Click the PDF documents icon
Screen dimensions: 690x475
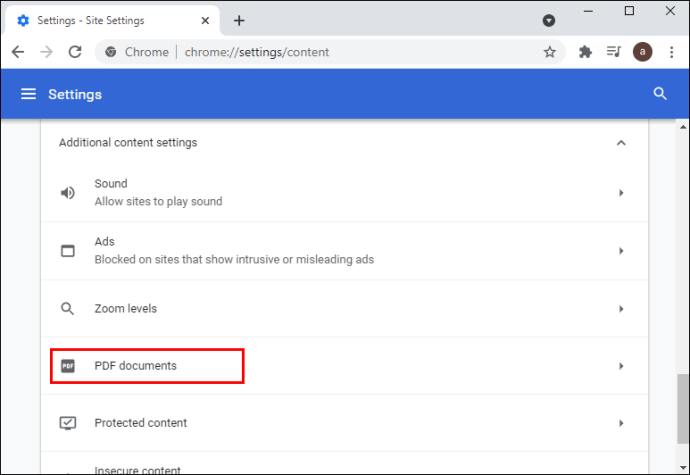click(x=67, y=366)
